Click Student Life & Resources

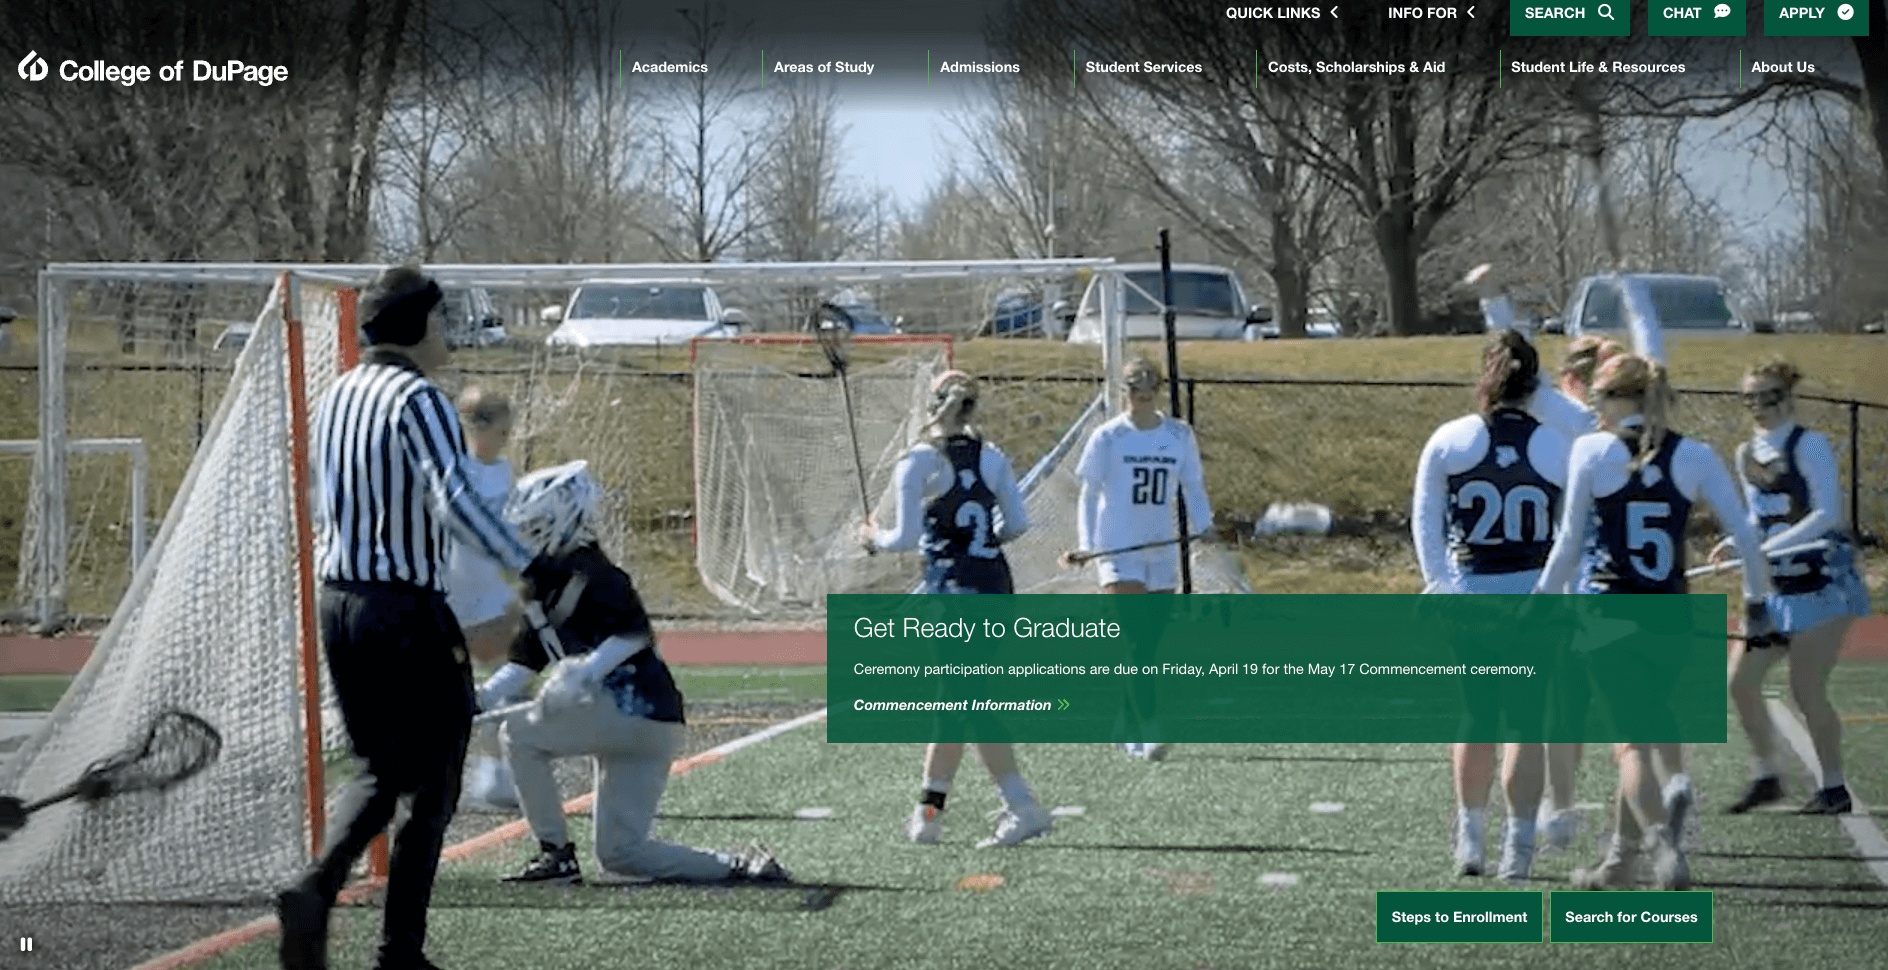pyautogui.click(x=1597, y=67)
